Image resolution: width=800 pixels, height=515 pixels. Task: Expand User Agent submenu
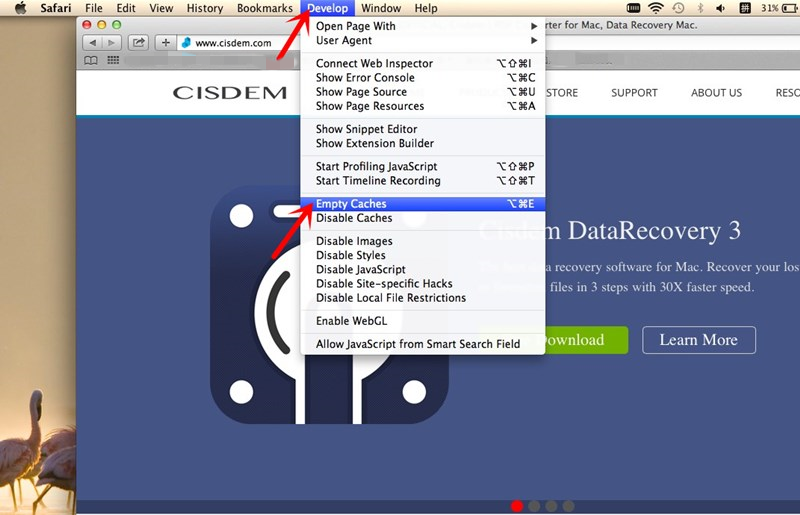tap(423, 40)
